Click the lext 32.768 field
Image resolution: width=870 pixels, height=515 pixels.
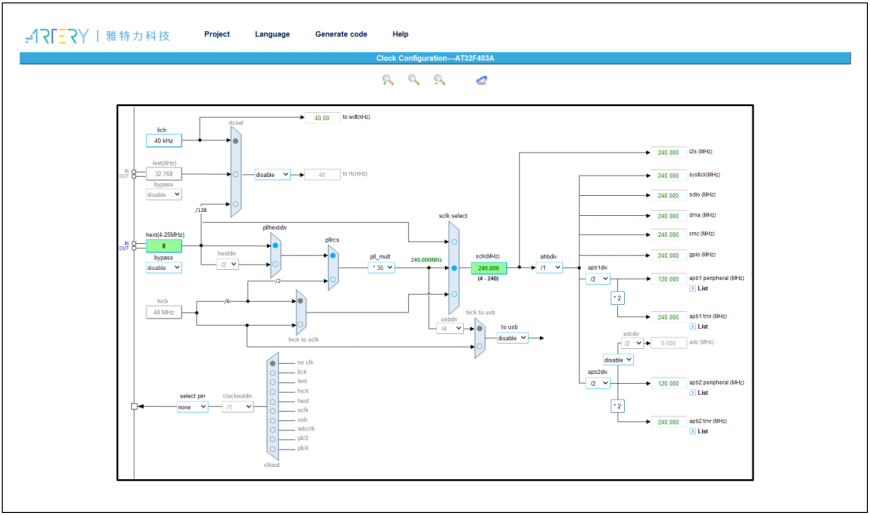[164, 174]
